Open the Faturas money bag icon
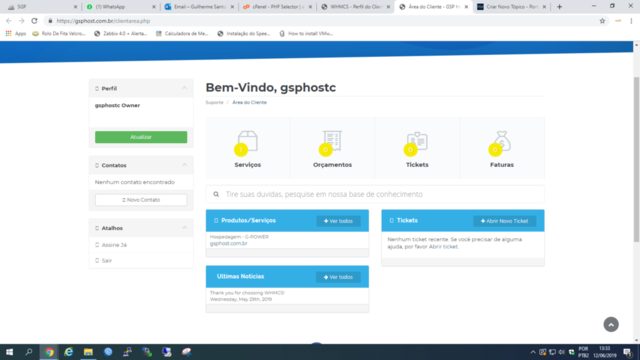Viewport: 640px width, 360px height. coord(502,141)
